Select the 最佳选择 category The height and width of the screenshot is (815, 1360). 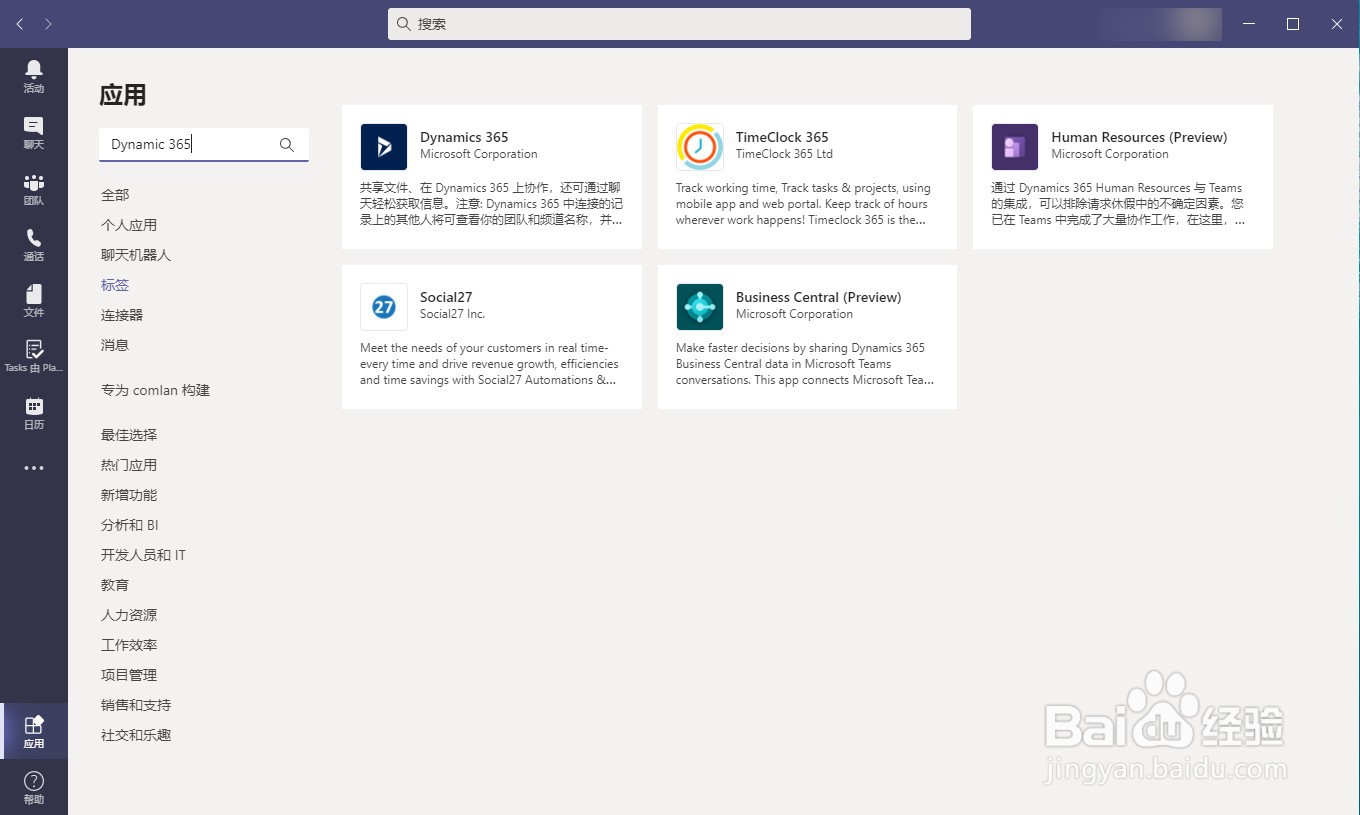pyautogui.click(x=129, y=435)
